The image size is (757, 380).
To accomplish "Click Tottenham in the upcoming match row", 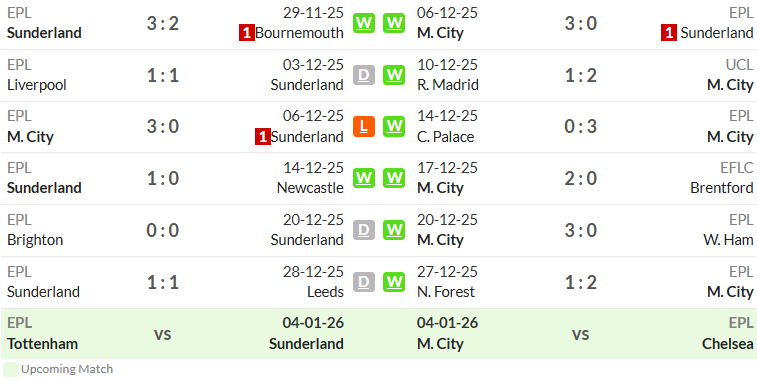I will [x=42, y=344].
